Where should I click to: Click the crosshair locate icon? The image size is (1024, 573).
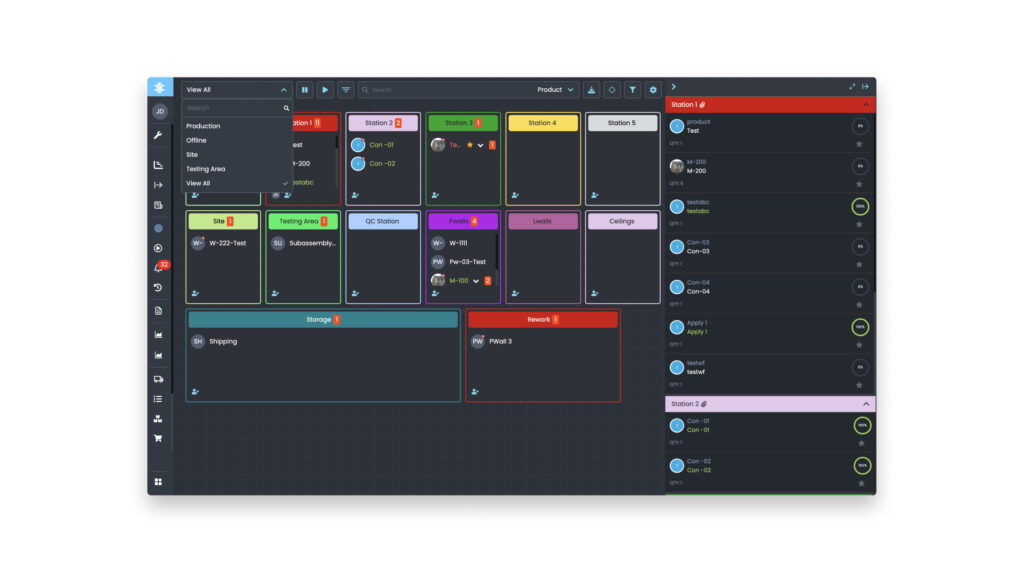point(612,90)
